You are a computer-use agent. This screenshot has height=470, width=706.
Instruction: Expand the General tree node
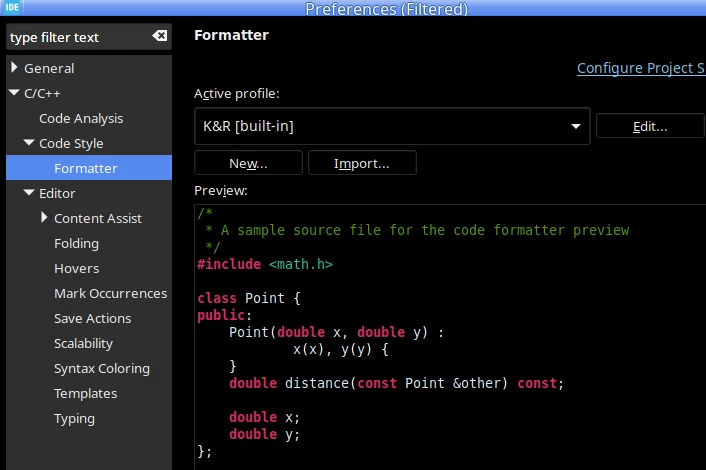coord(14,68)
